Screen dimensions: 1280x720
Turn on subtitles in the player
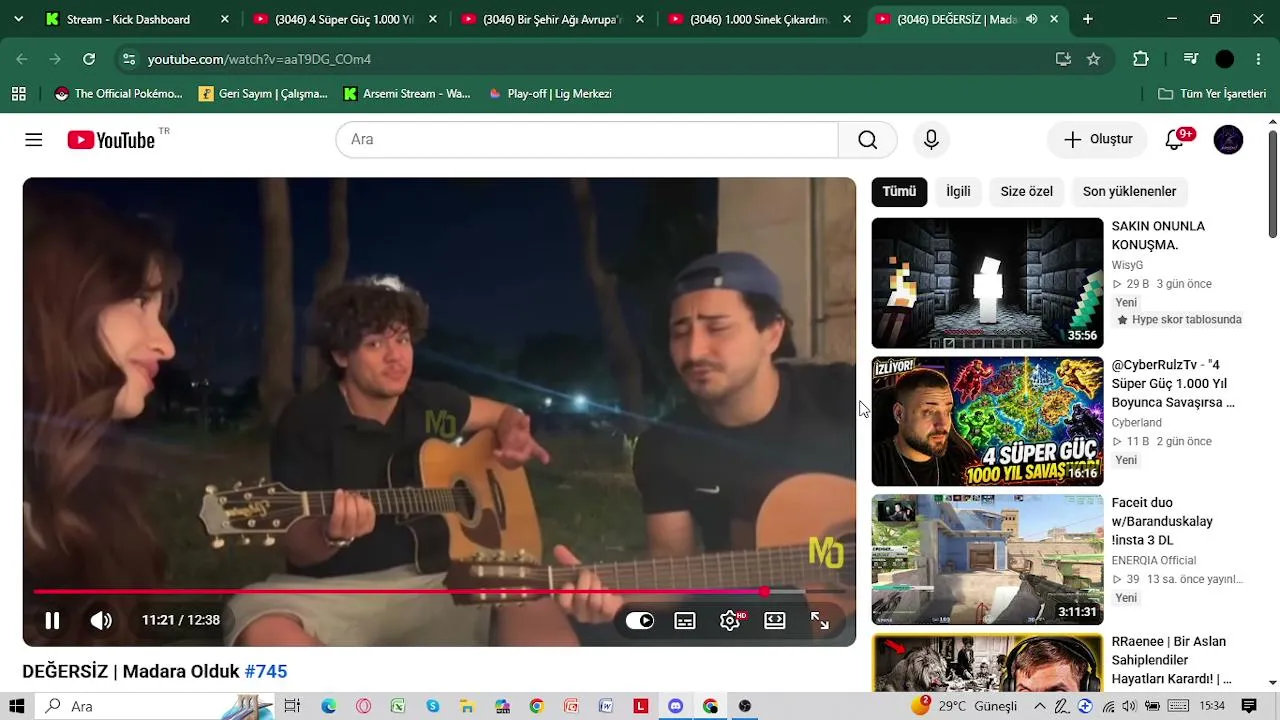685,621
